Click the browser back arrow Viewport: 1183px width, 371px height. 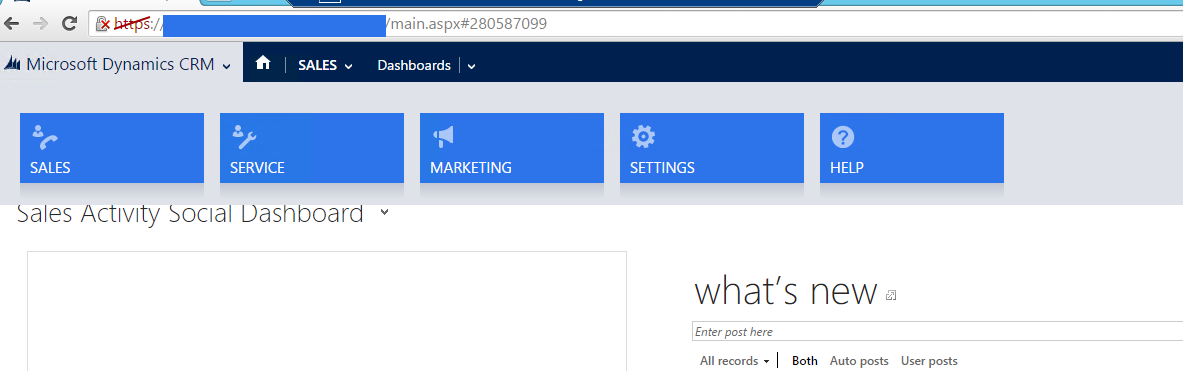12,23
